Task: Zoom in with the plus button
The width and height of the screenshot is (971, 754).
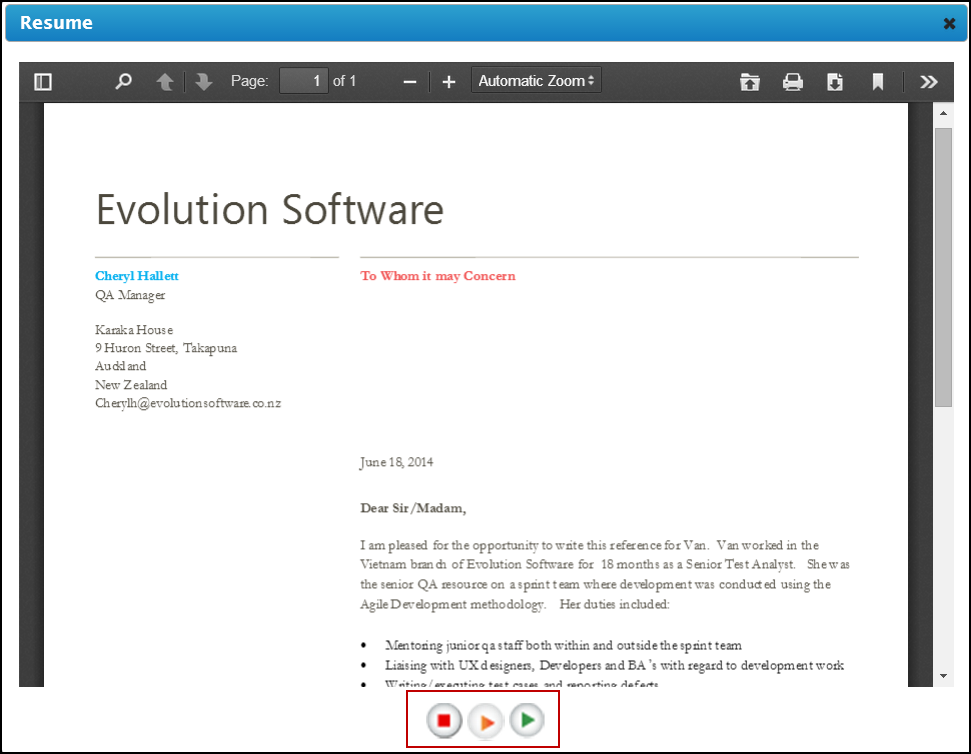Action: [x=449, y=82]
